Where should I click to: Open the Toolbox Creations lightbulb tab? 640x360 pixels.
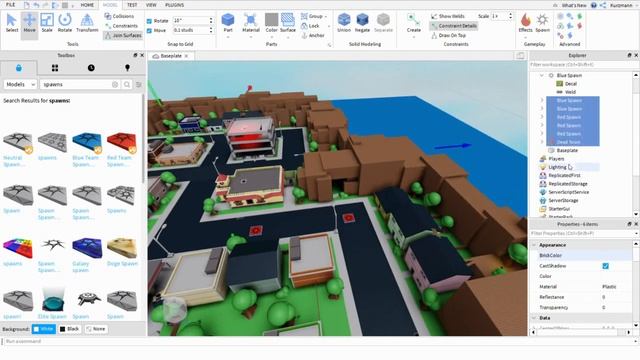(127, 68)
